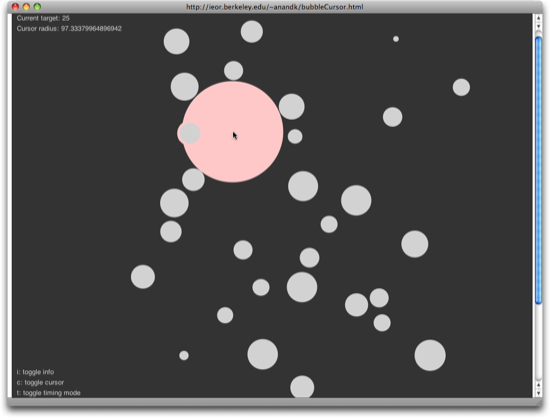The image size is (550, 418).
Task: Click the scrollbar up arrow at top
Action: tap(538, 18)
